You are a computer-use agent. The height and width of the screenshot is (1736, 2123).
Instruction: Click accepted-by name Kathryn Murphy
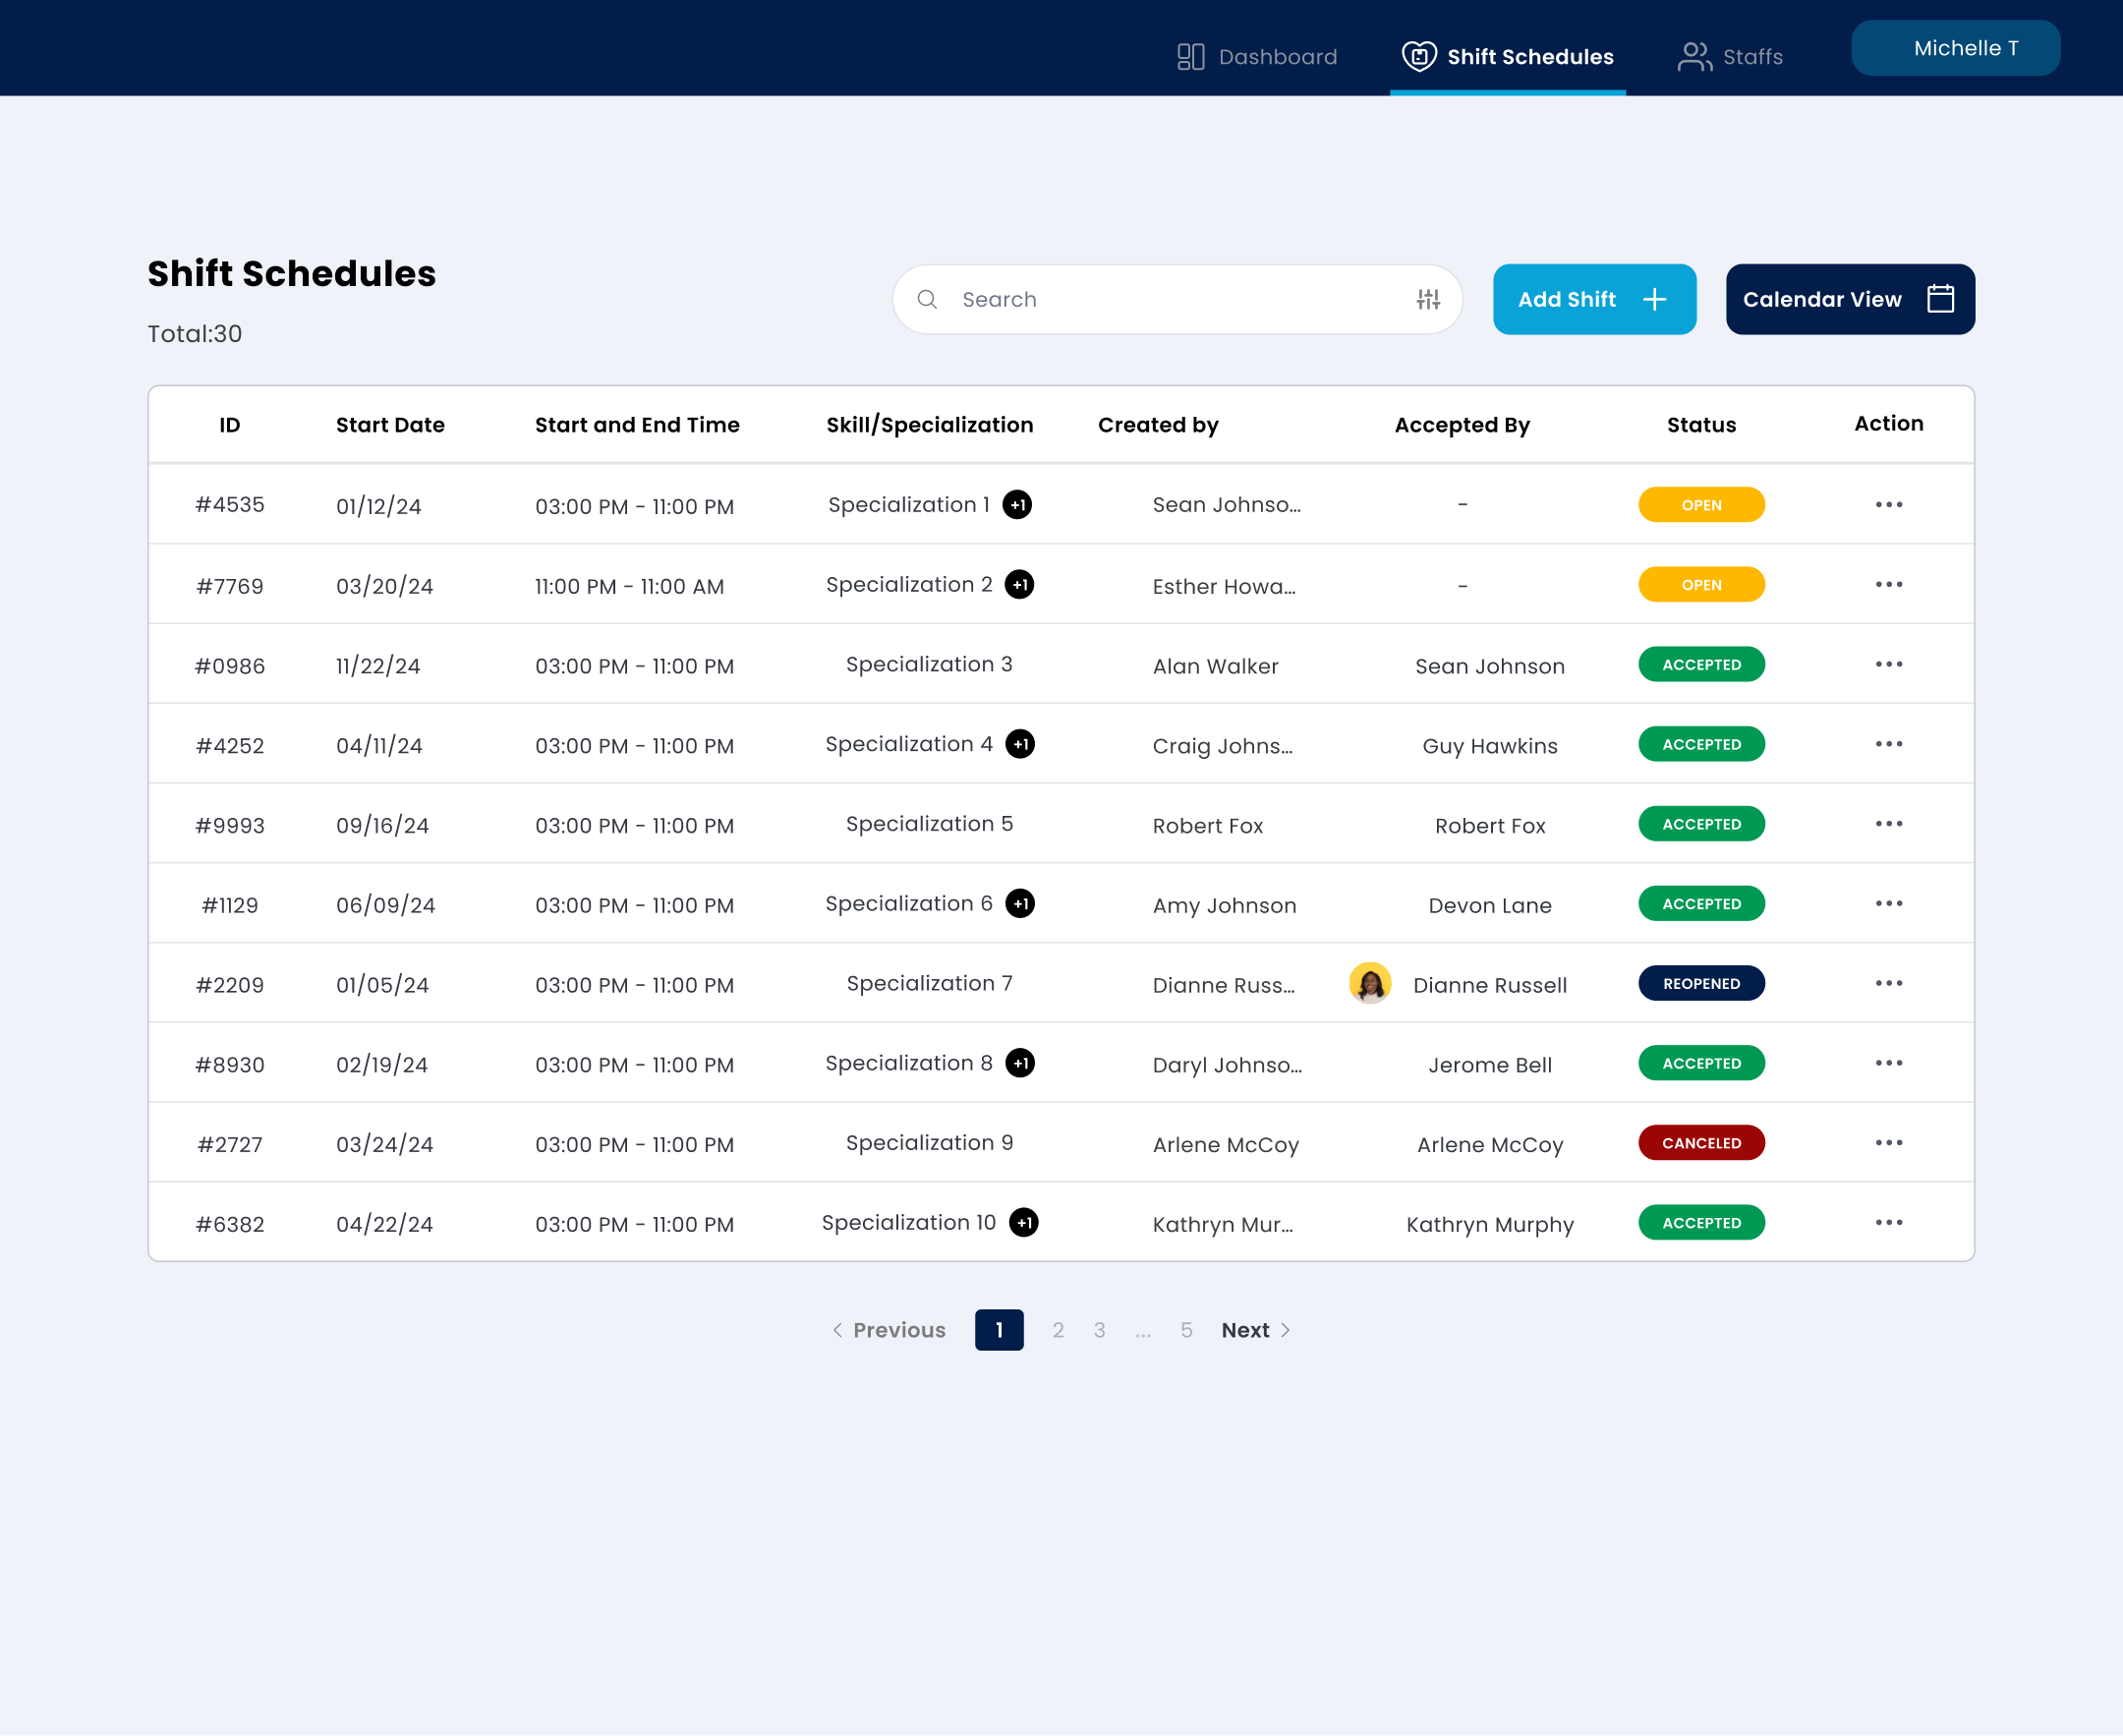tap(1489, 1224)
